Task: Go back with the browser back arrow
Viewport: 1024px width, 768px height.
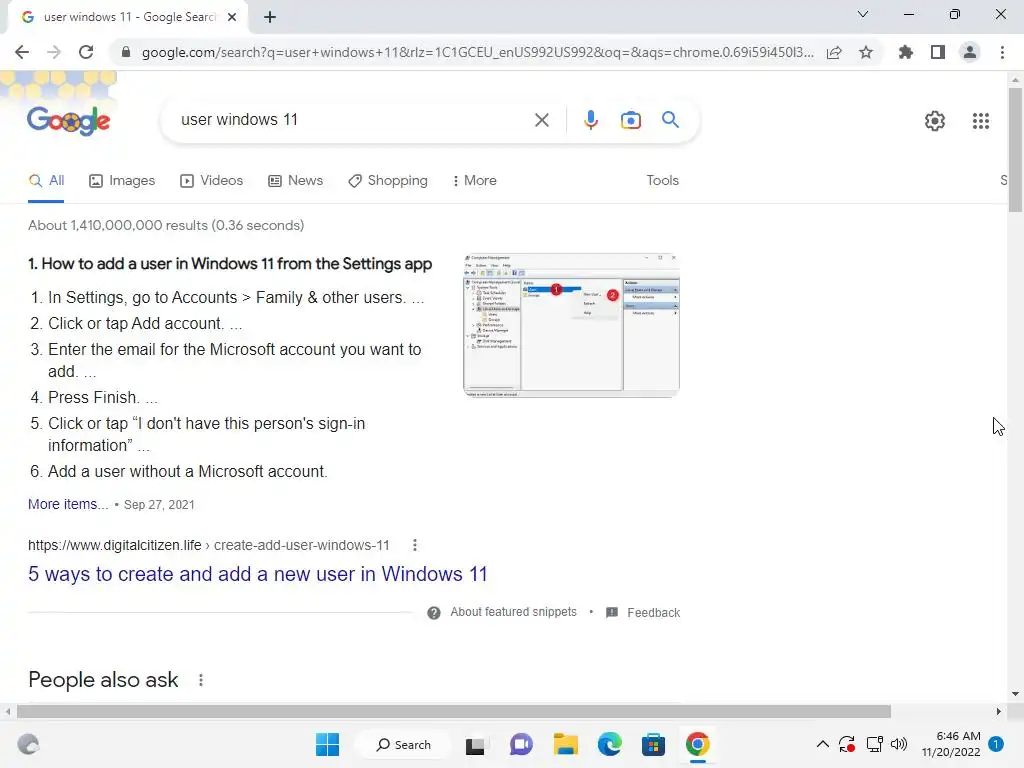Action: [22, 52]
